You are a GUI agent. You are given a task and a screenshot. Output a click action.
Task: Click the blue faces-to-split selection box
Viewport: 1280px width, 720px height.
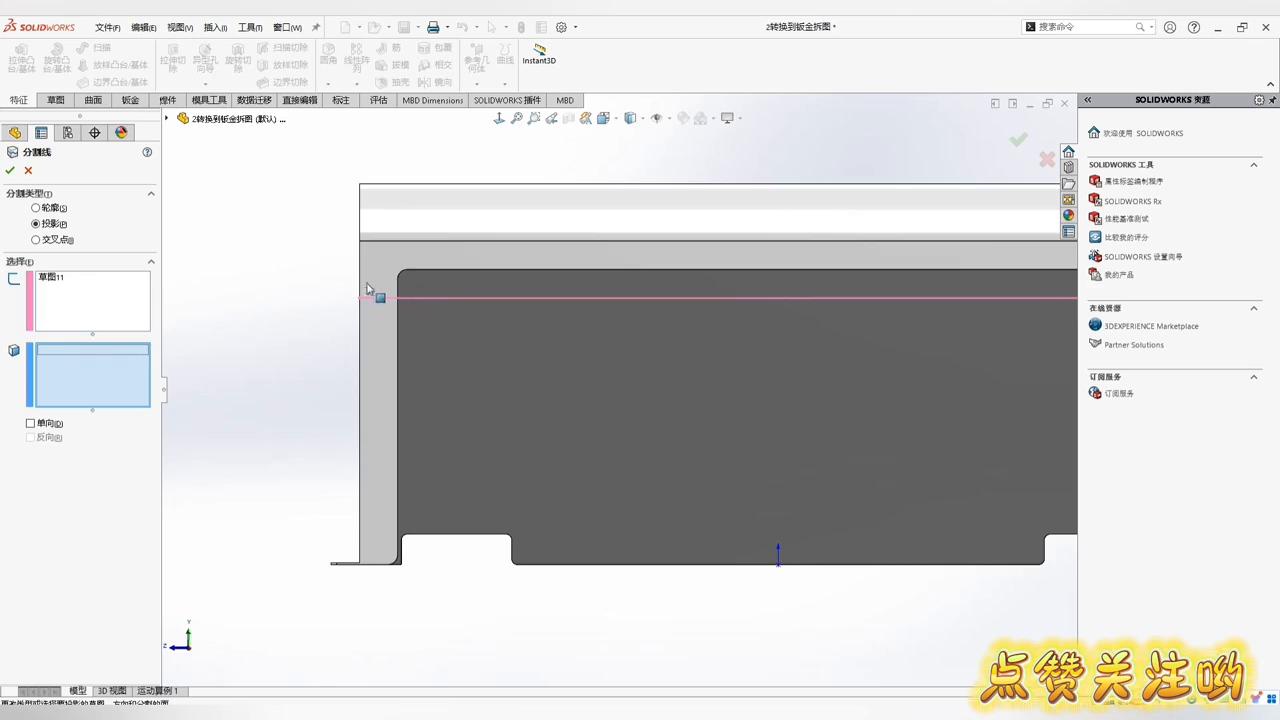(93, 375)
